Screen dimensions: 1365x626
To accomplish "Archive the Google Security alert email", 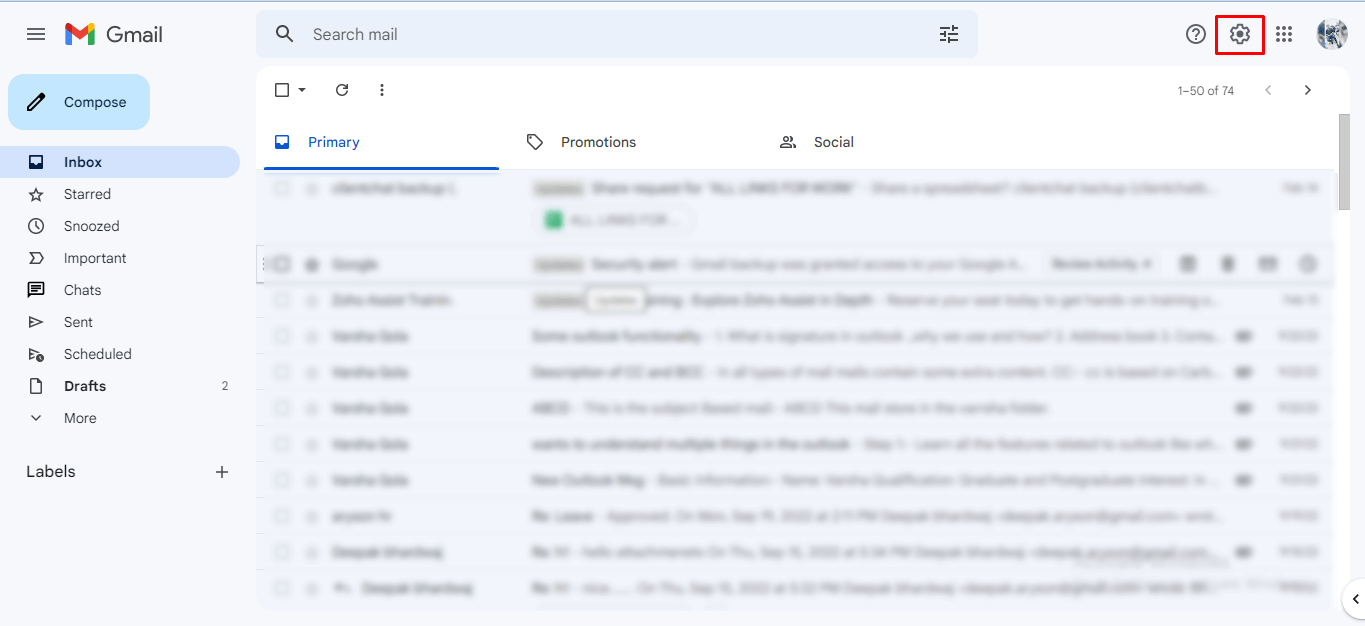I will 1188,264.
